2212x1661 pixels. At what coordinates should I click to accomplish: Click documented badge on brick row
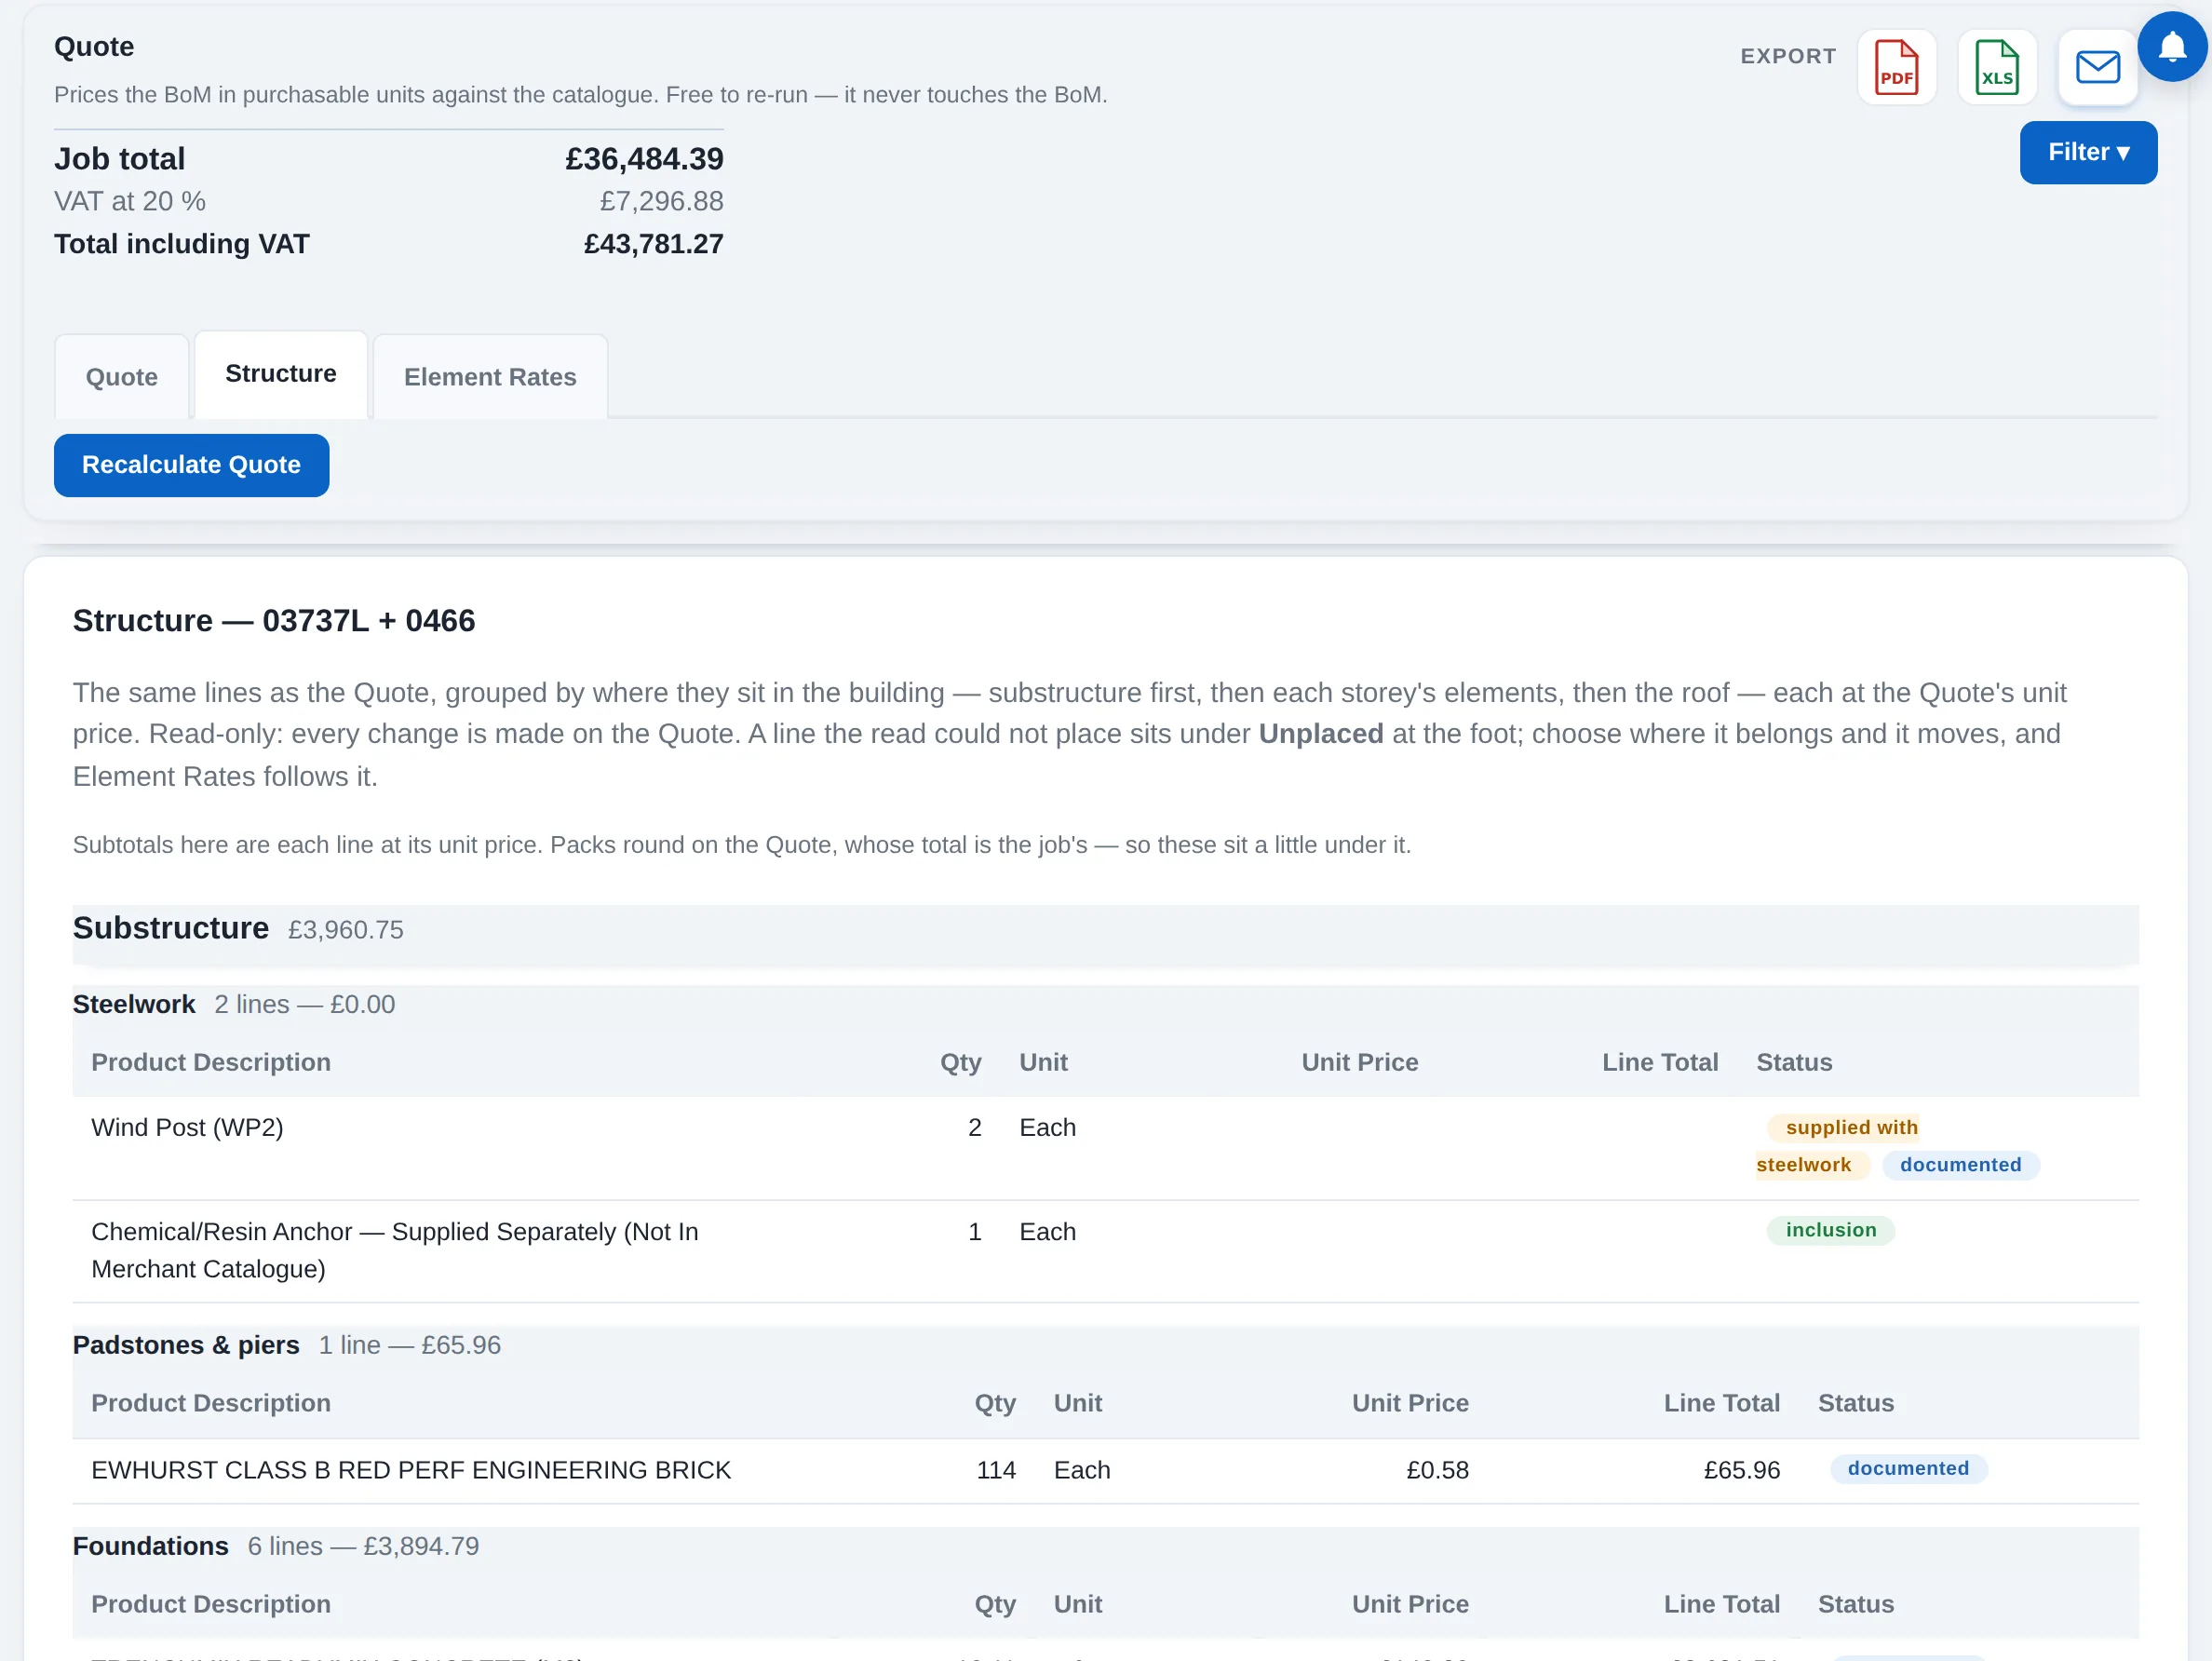pyautogui.click(x=1908, y=1469)
